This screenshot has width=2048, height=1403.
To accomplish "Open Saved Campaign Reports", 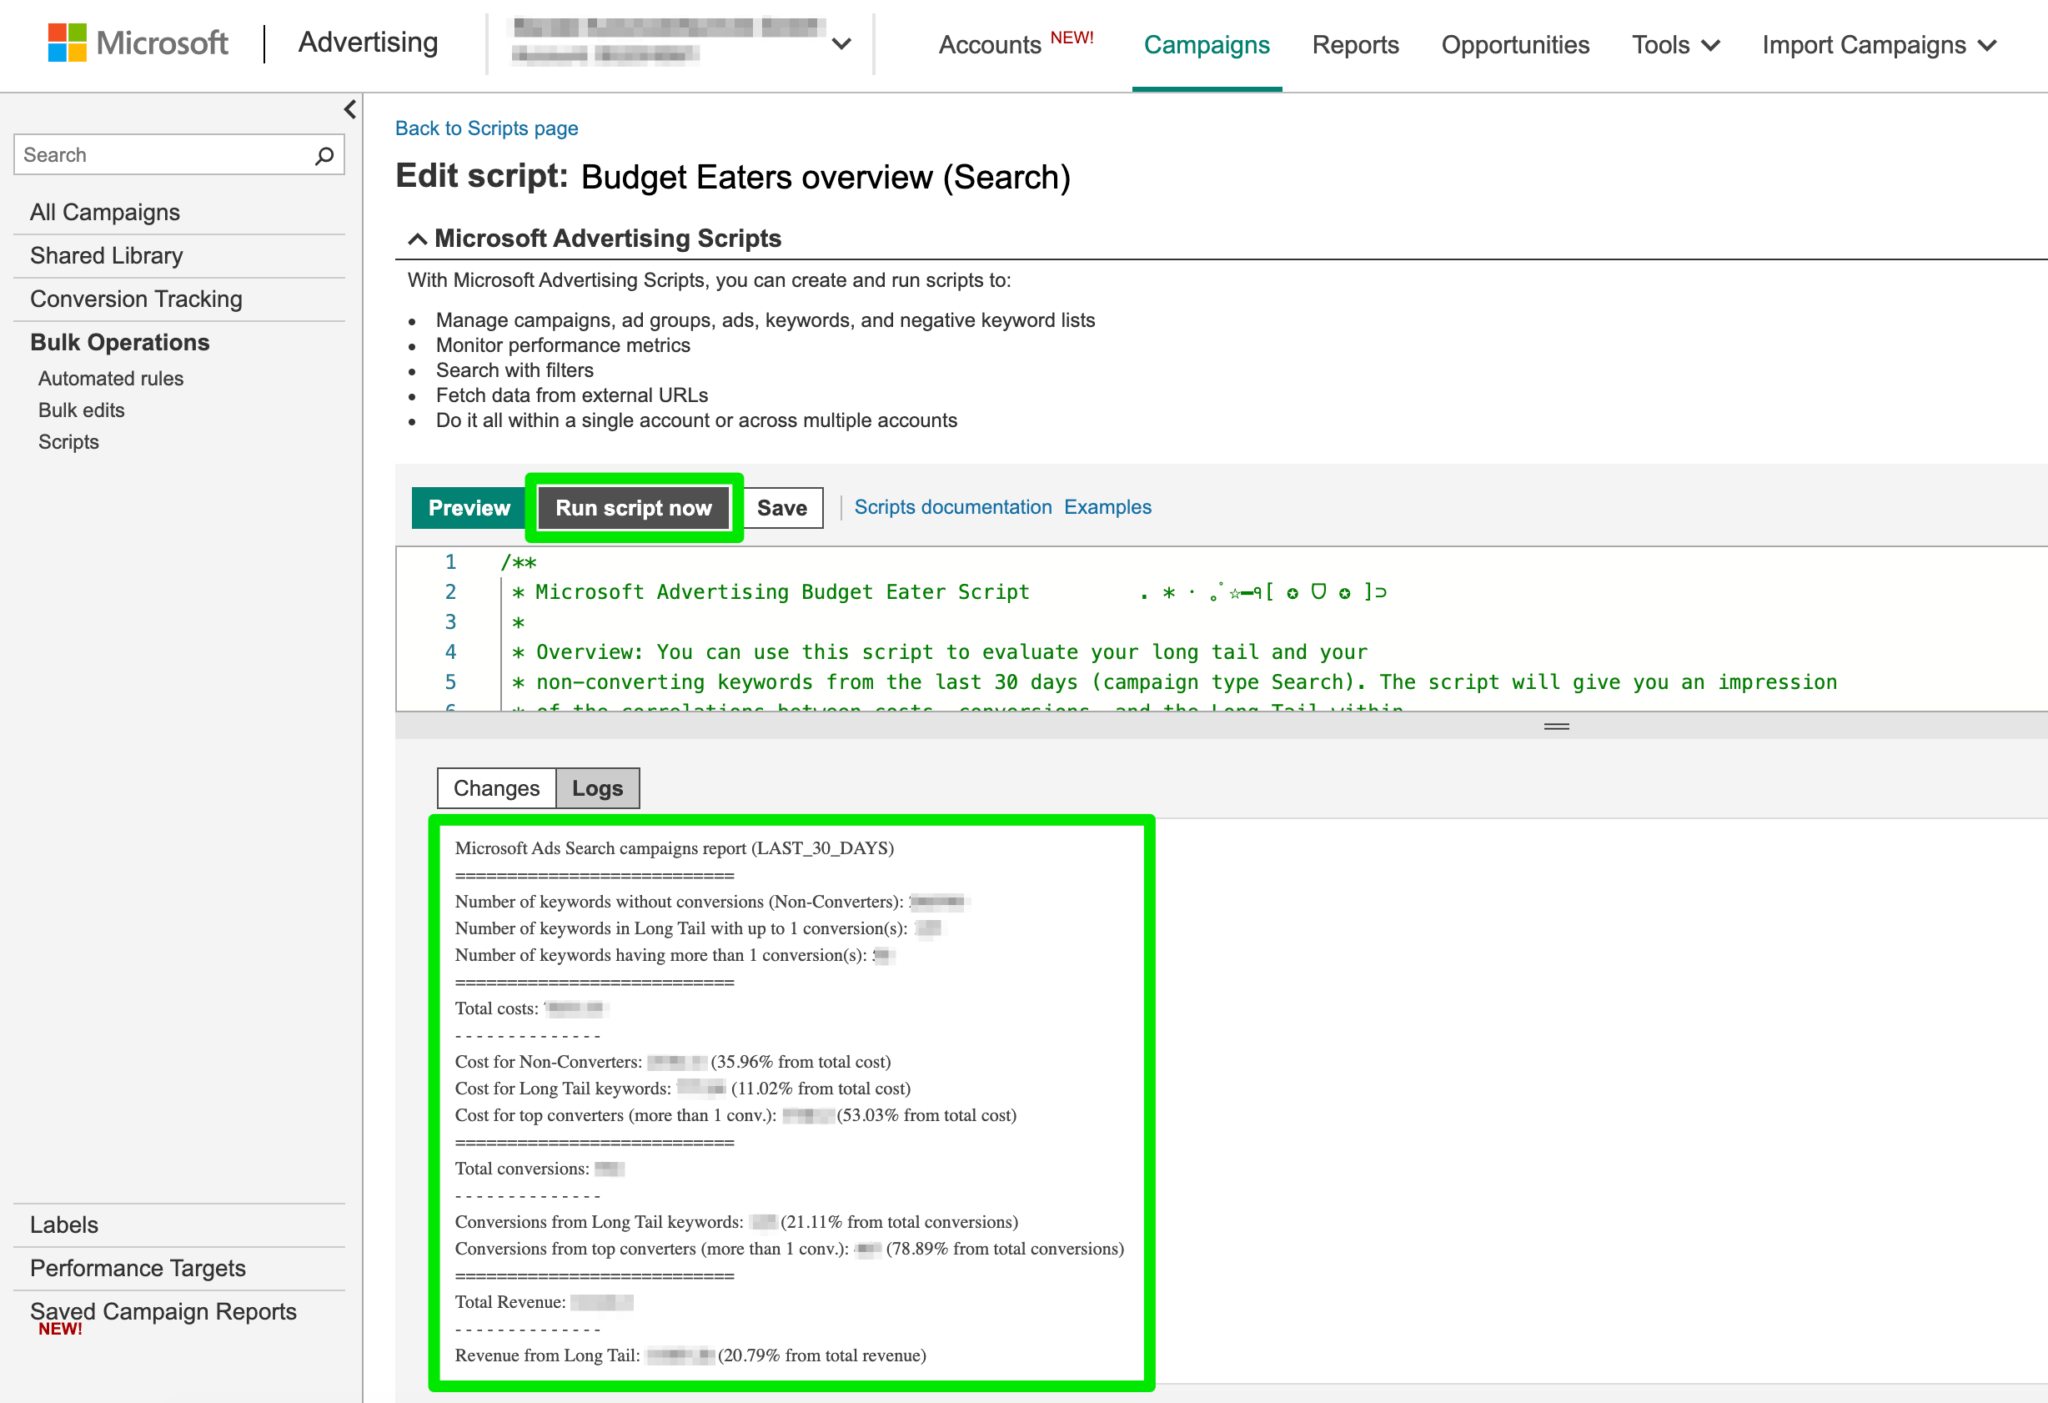I will click(162, 1311).
